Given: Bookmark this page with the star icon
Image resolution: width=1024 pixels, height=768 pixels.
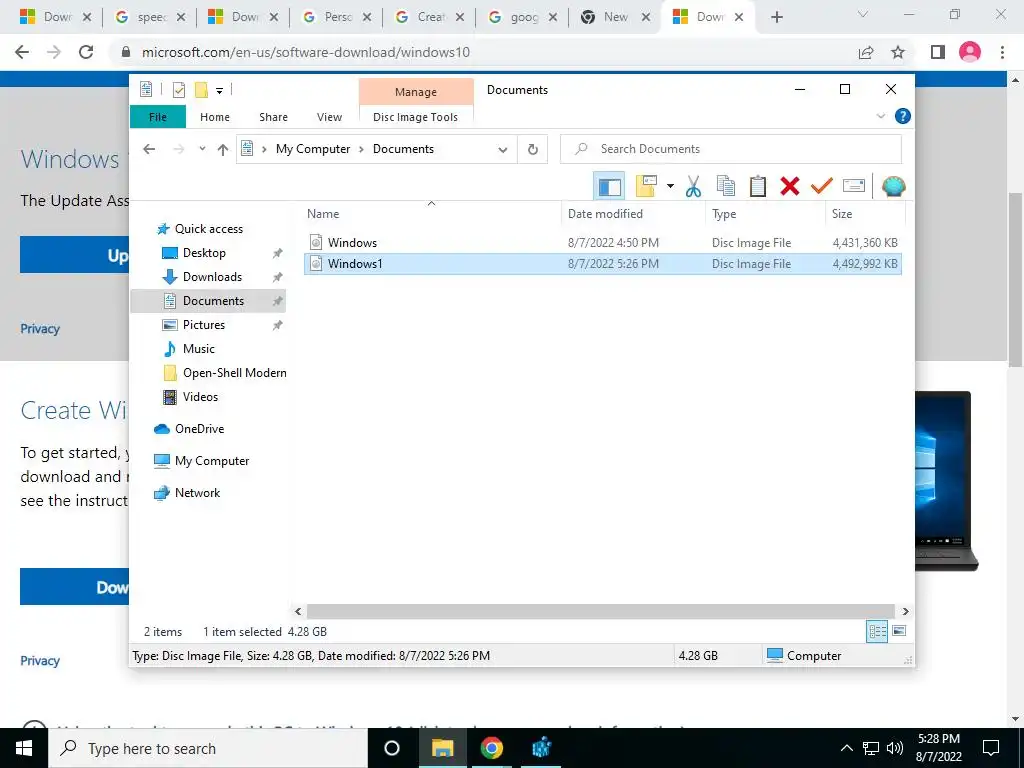Looking at the screenshot, I should click(898, 52).
